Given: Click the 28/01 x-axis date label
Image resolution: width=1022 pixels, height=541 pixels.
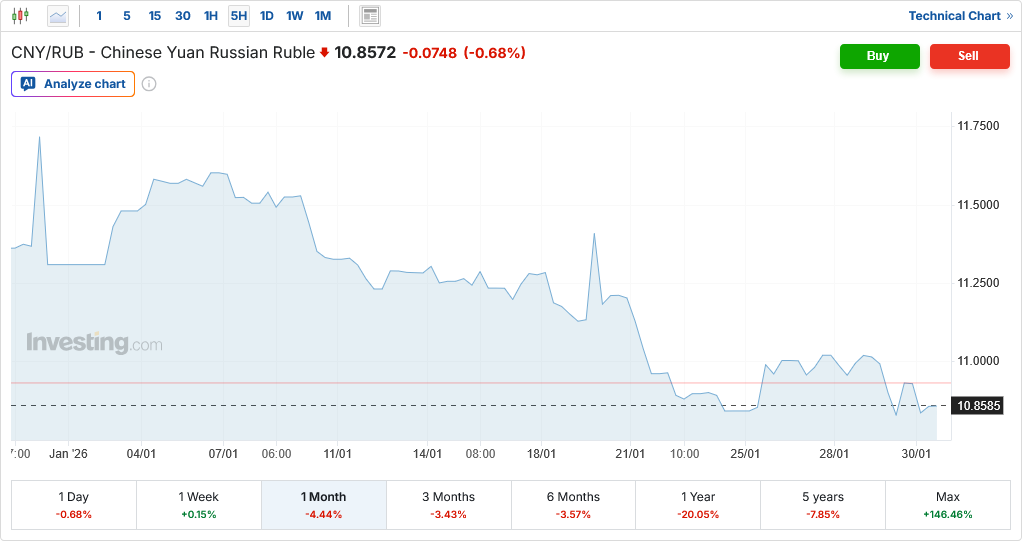Looking at the screenshot, I should click(834, 454).
